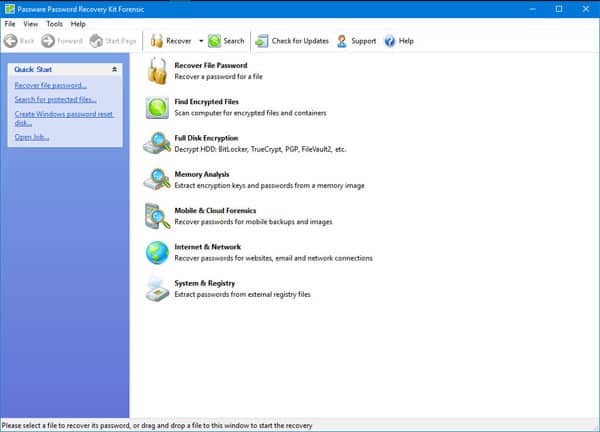Click 'Recover passwords for websites, email' description
This screenshot has width=600, height=432.
click(274, 258)
